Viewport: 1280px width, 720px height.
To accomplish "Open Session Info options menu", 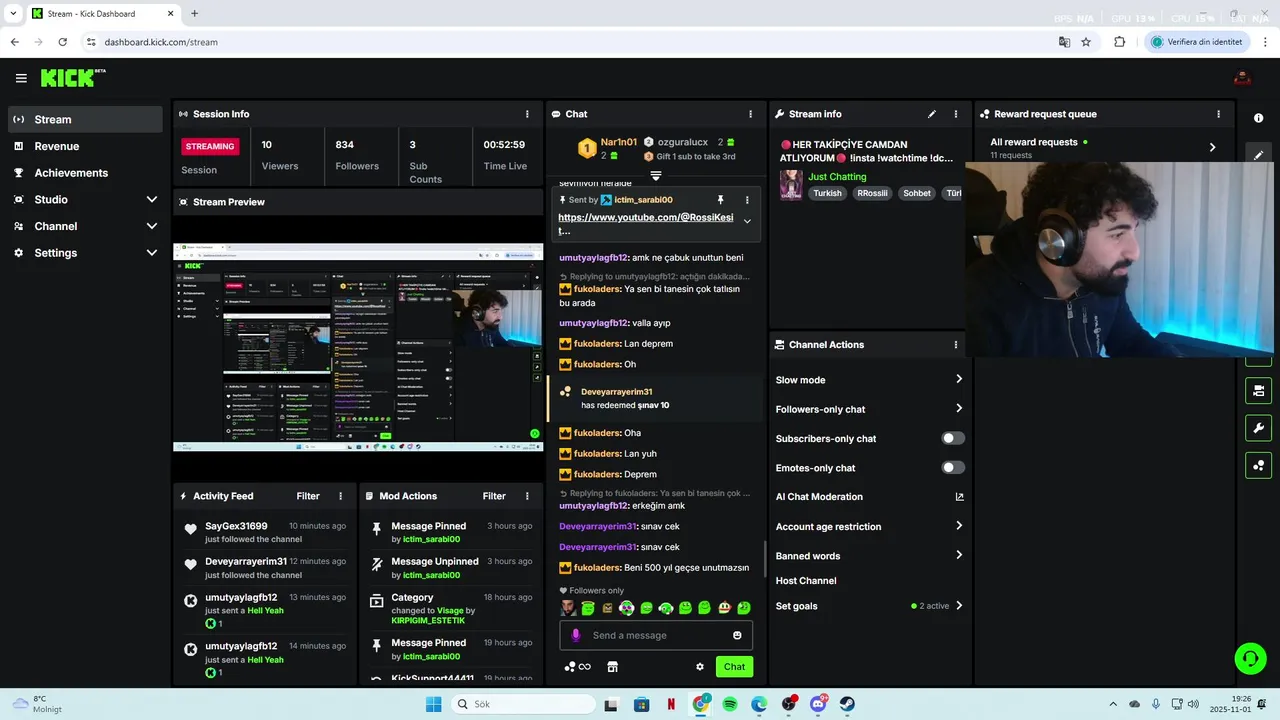I will click(527, 114).
